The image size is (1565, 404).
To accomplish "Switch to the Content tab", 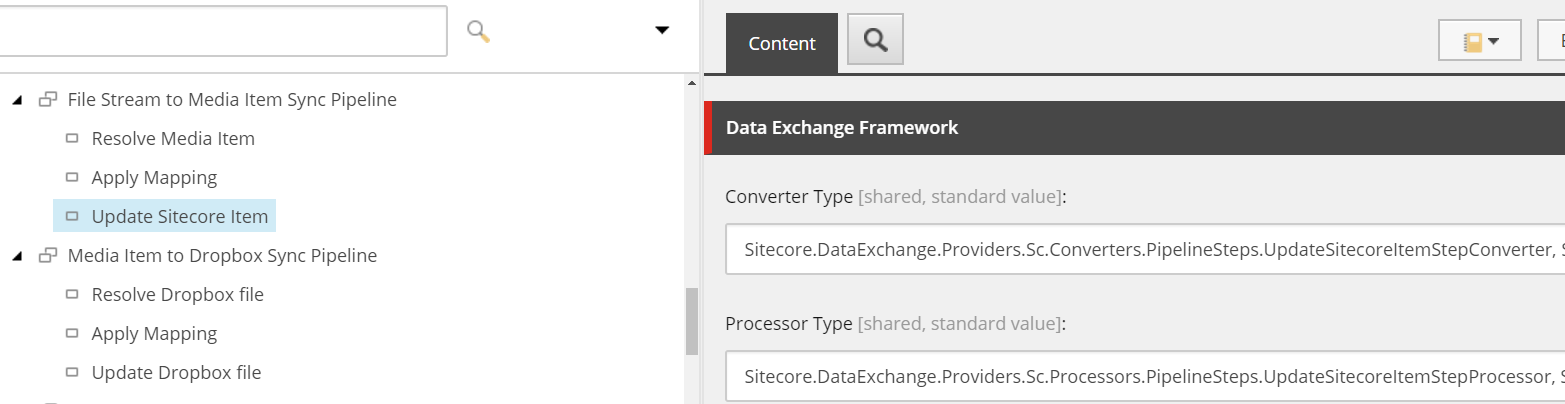I will (x=782, y=43).
